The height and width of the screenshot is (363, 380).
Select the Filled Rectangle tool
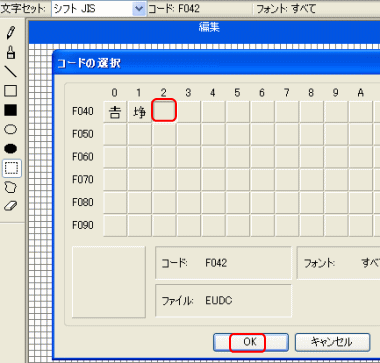11,110
